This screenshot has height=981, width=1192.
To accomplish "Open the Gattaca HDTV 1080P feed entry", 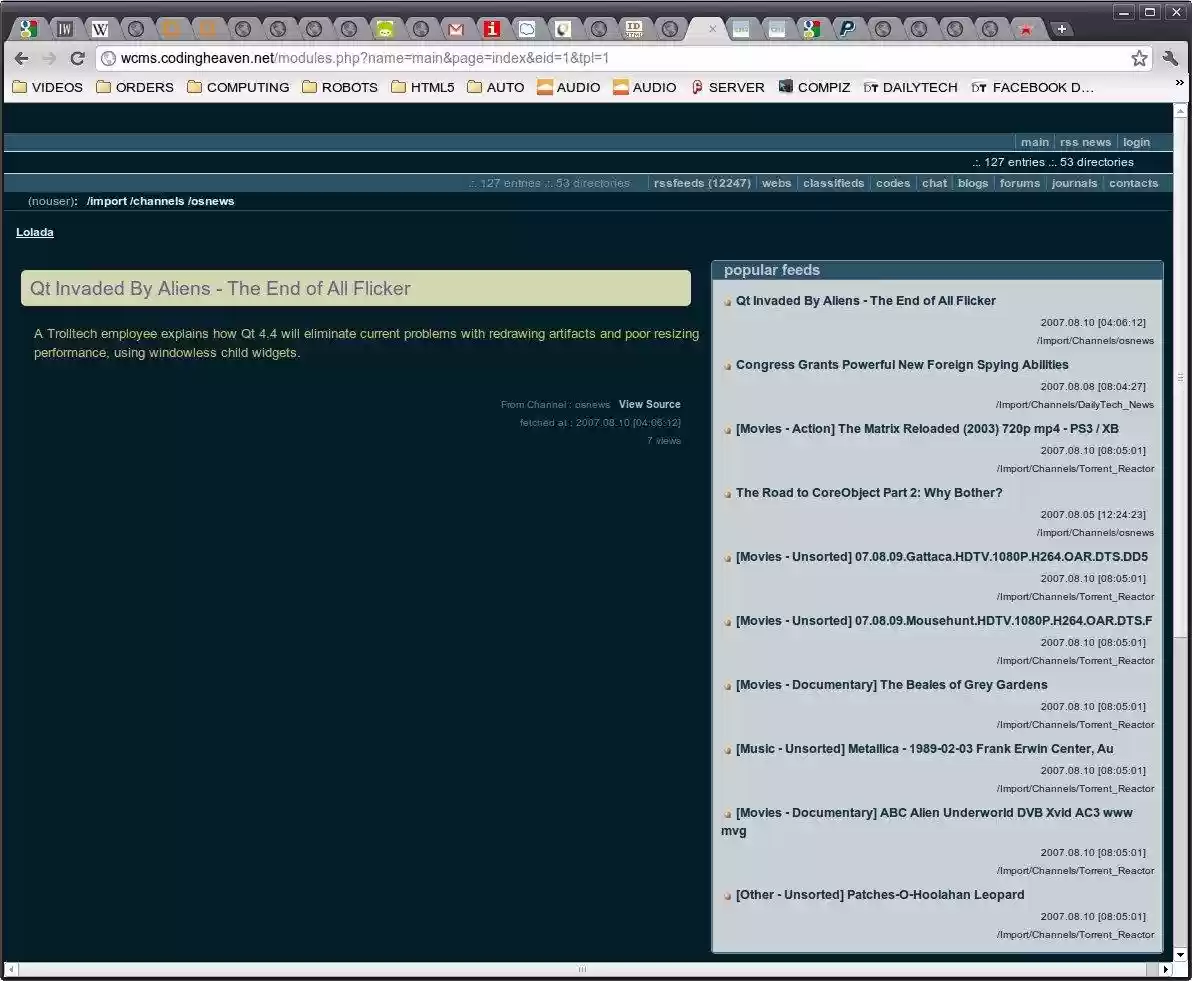I will pyautogui.click(x=942, y=557).
